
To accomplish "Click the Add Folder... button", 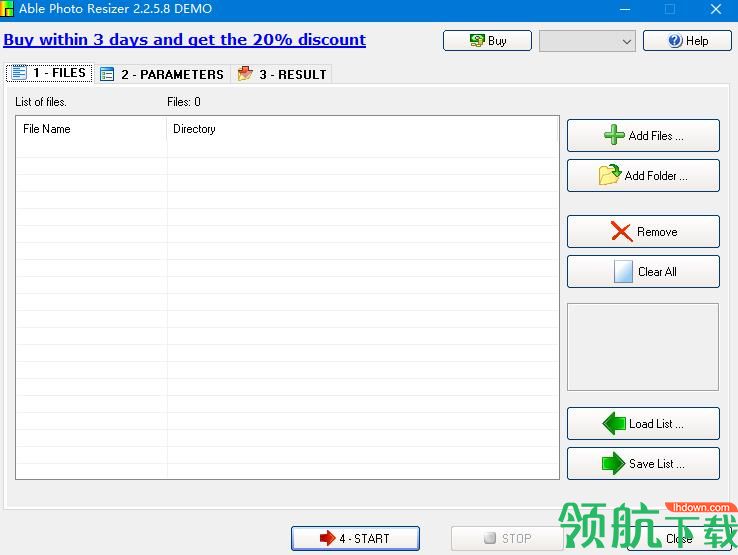I will [643, 176].
